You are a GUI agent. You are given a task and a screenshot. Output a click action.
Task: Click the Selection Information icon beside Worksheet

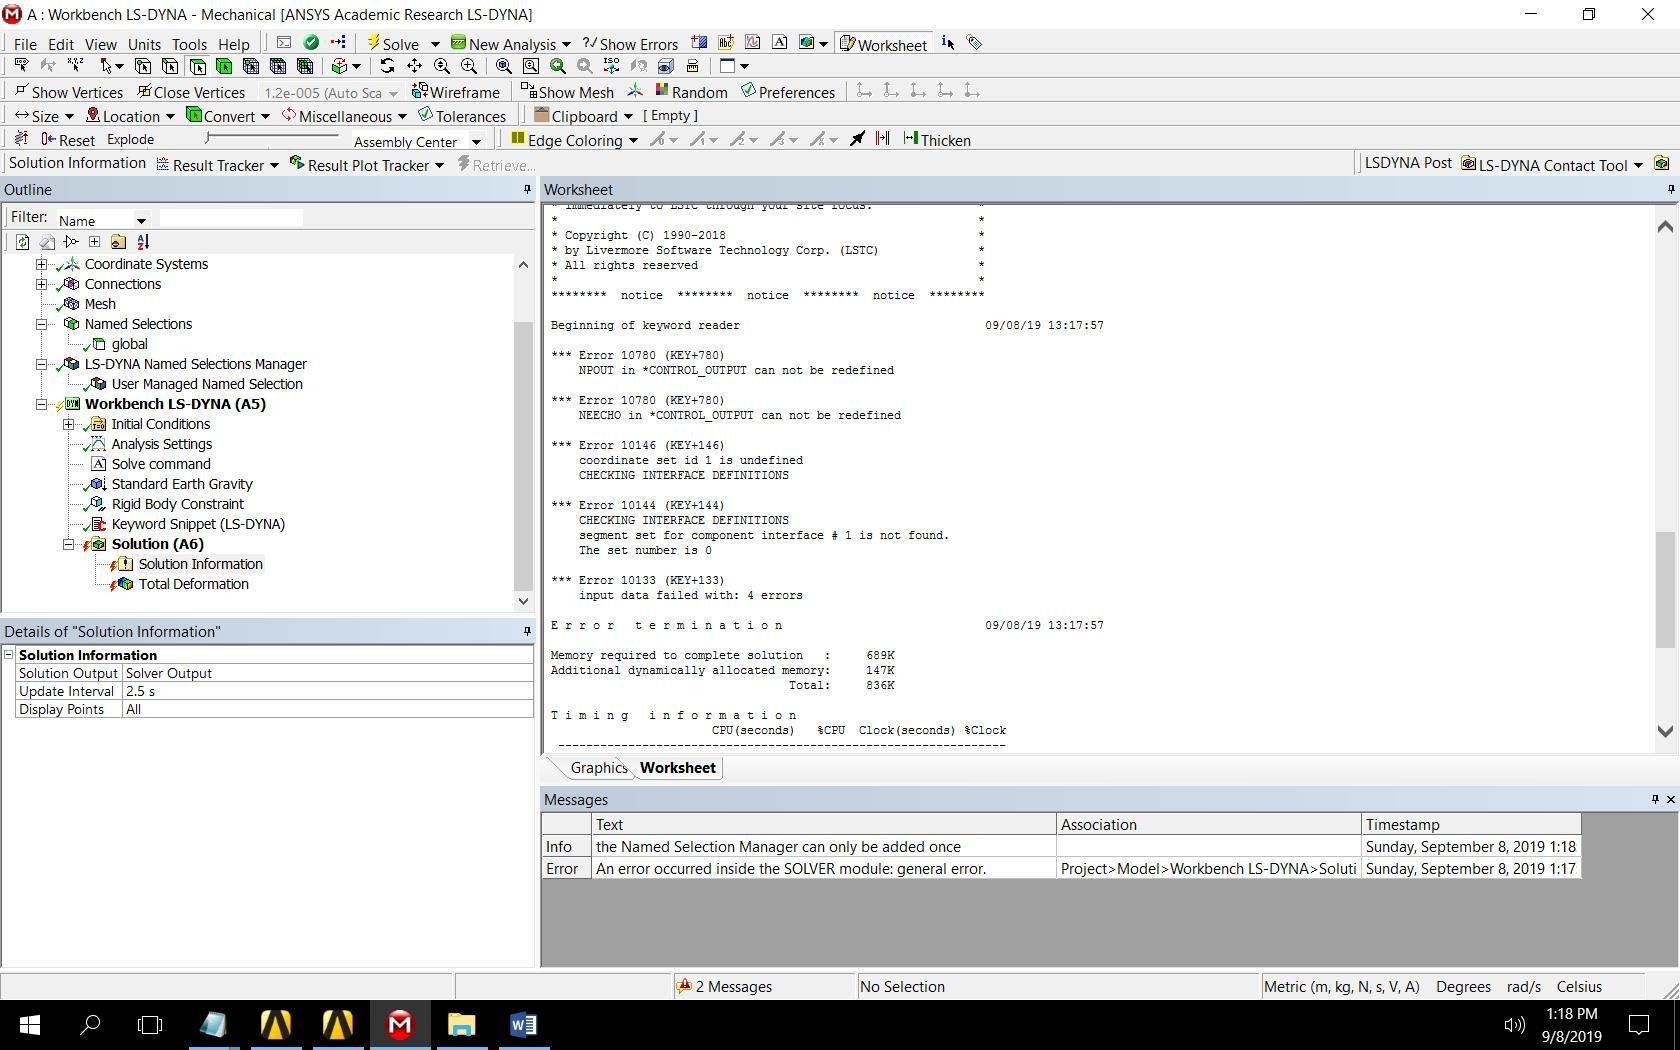coord(948,43)
